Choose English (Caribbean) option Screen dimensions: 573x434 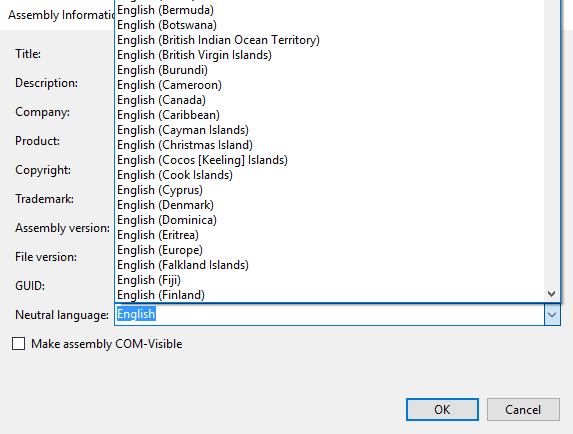[330, 115]
